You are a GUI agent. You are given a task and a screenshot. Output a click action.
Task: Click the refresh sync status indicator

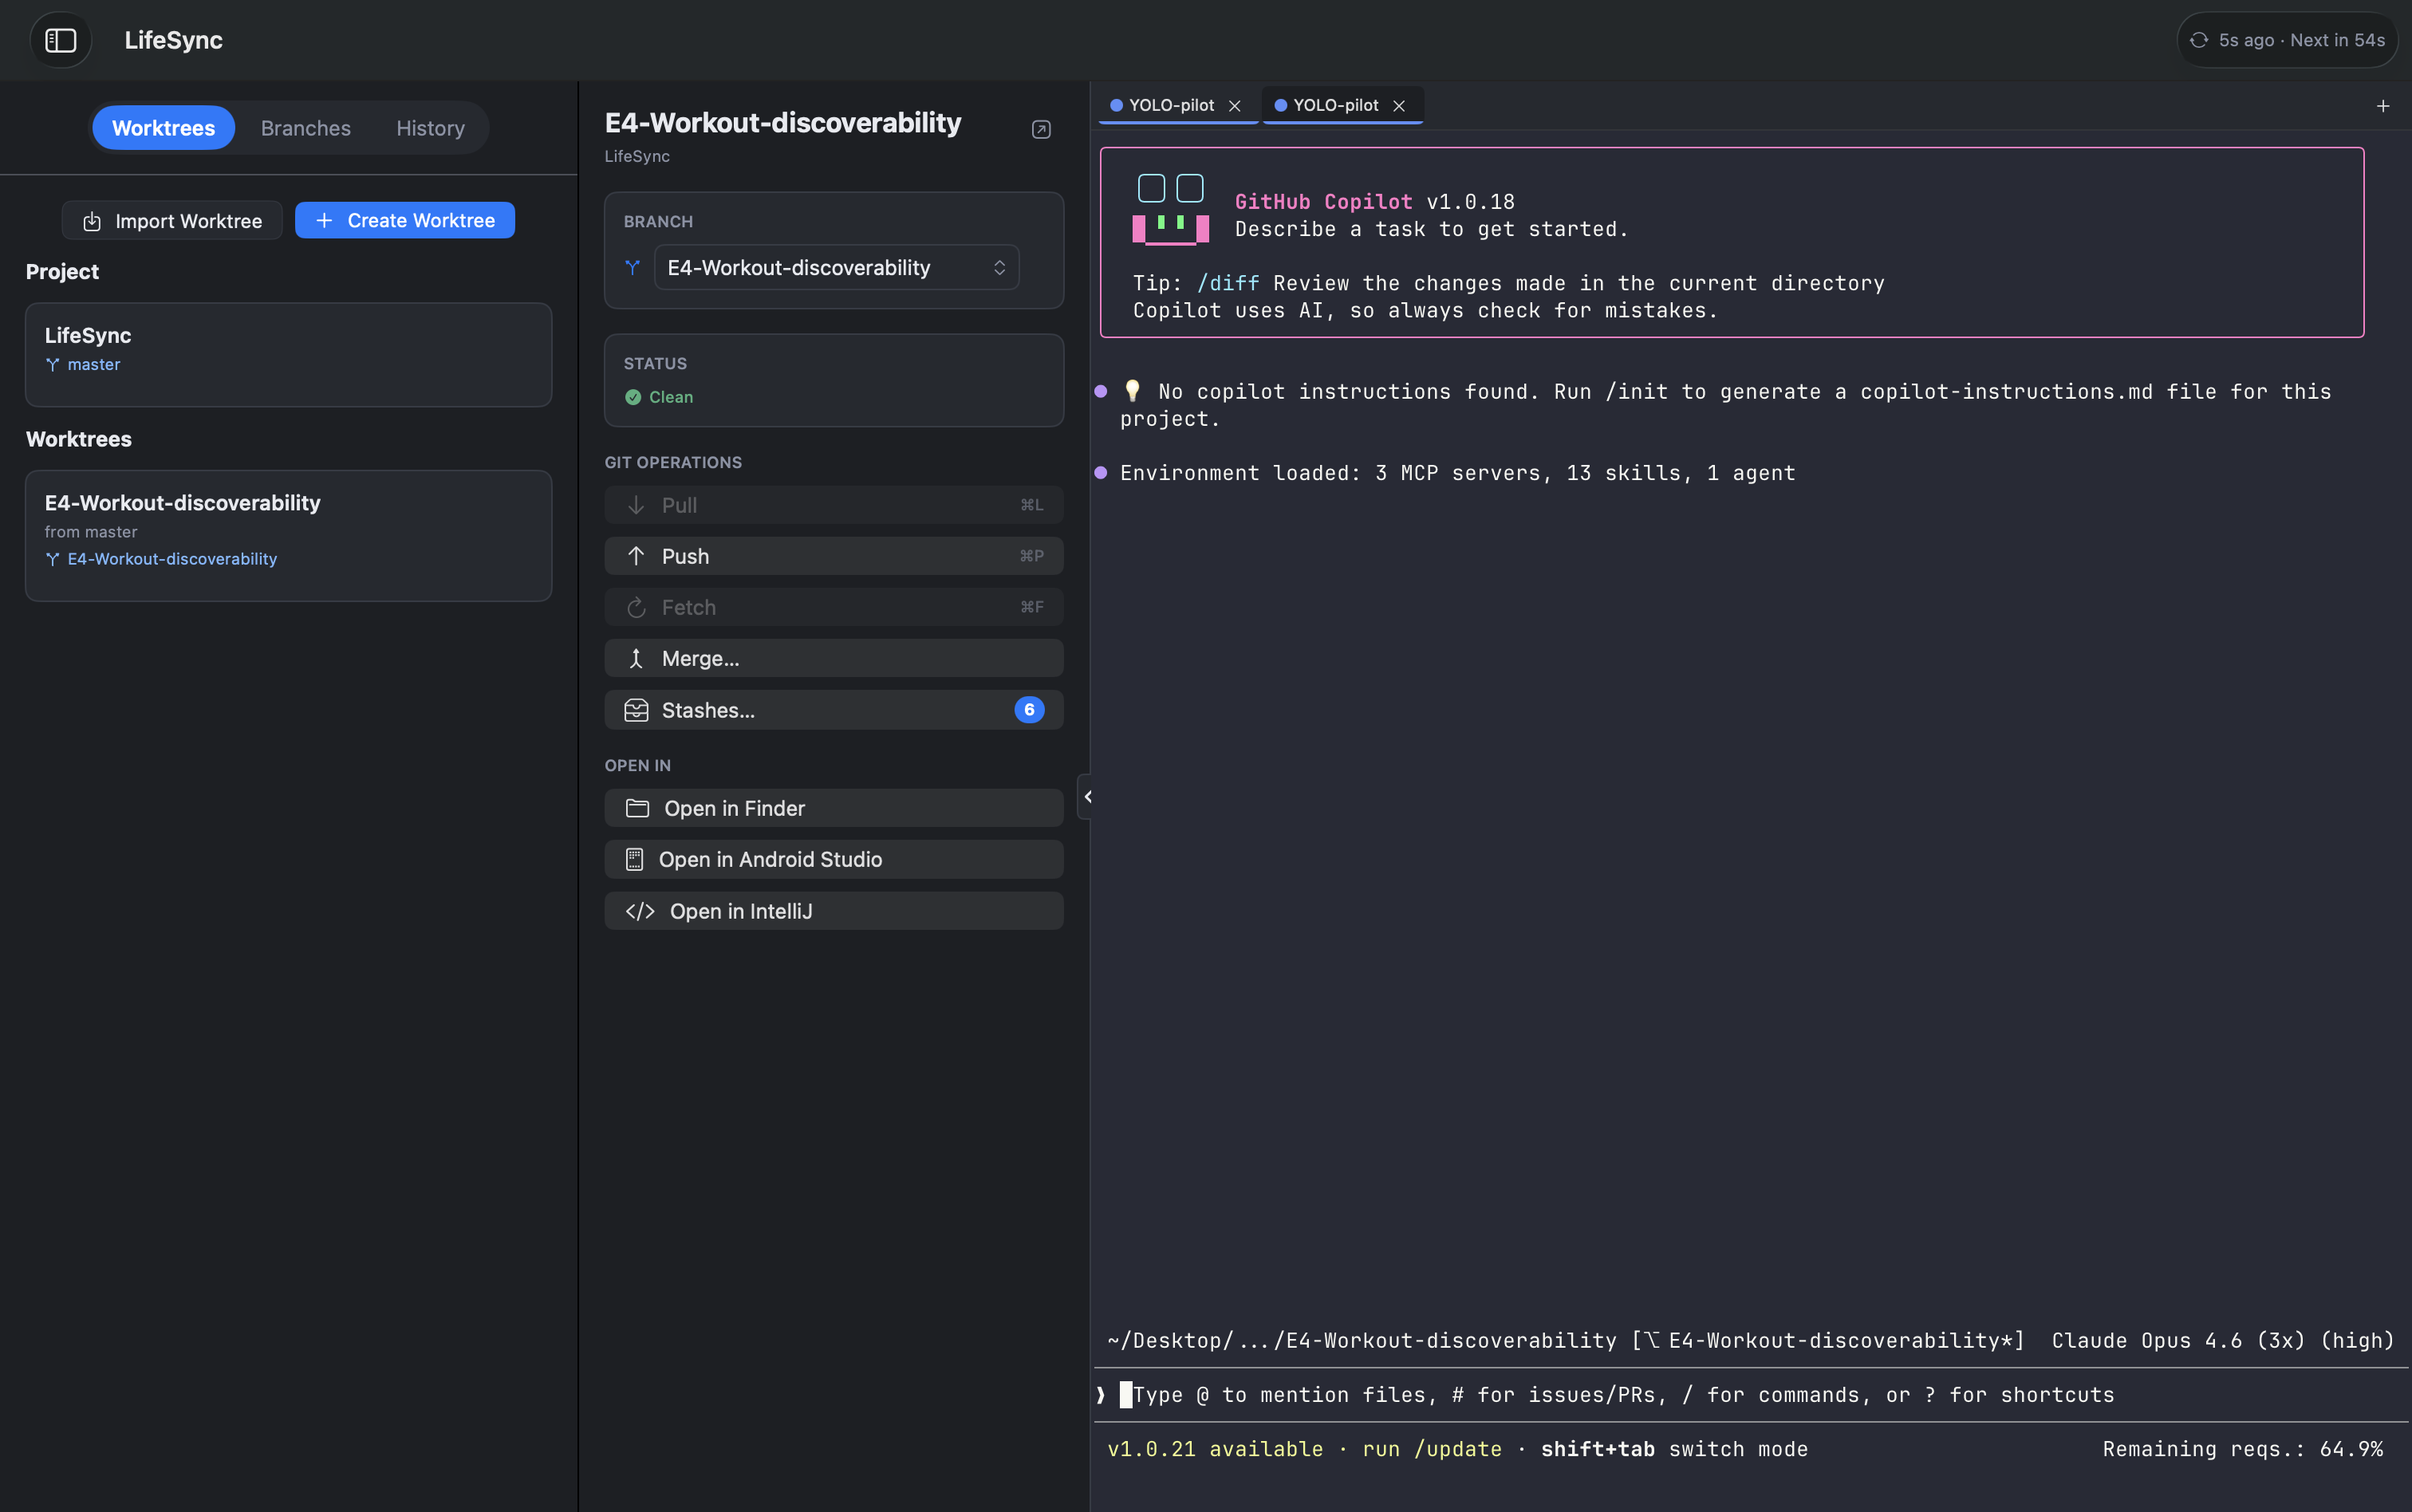2286,40
